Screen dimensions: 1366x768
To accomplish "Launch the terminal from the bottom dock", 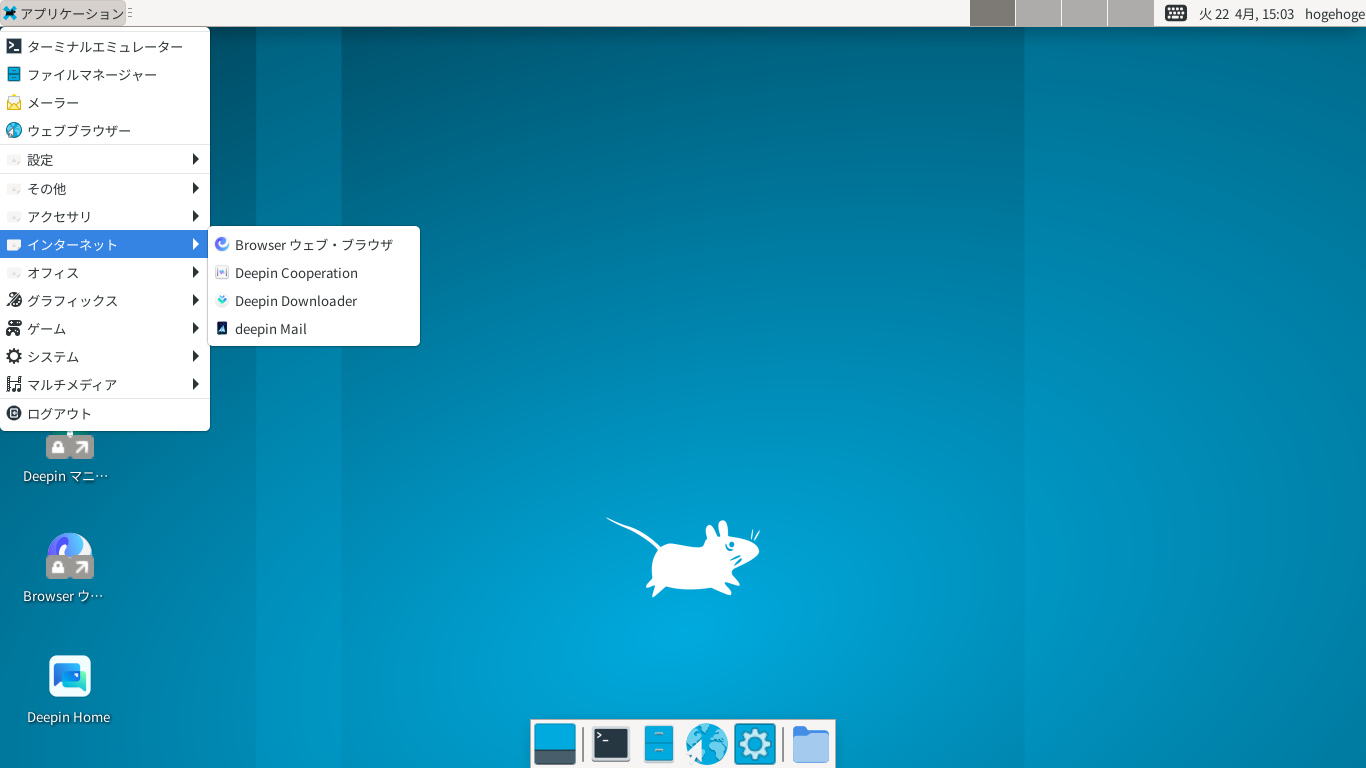I will tap(611, 744).
